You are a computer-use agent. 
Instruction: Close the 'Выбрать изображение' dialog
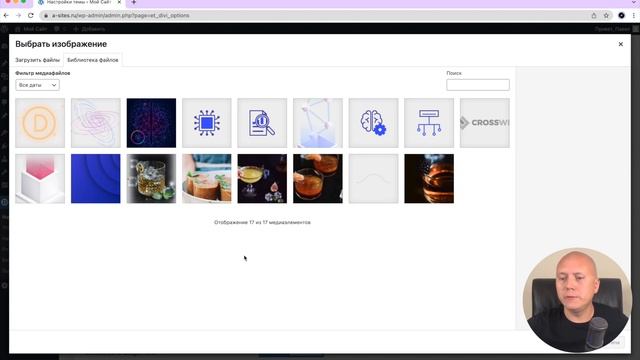pyautogui.click(x=620, y=44)
